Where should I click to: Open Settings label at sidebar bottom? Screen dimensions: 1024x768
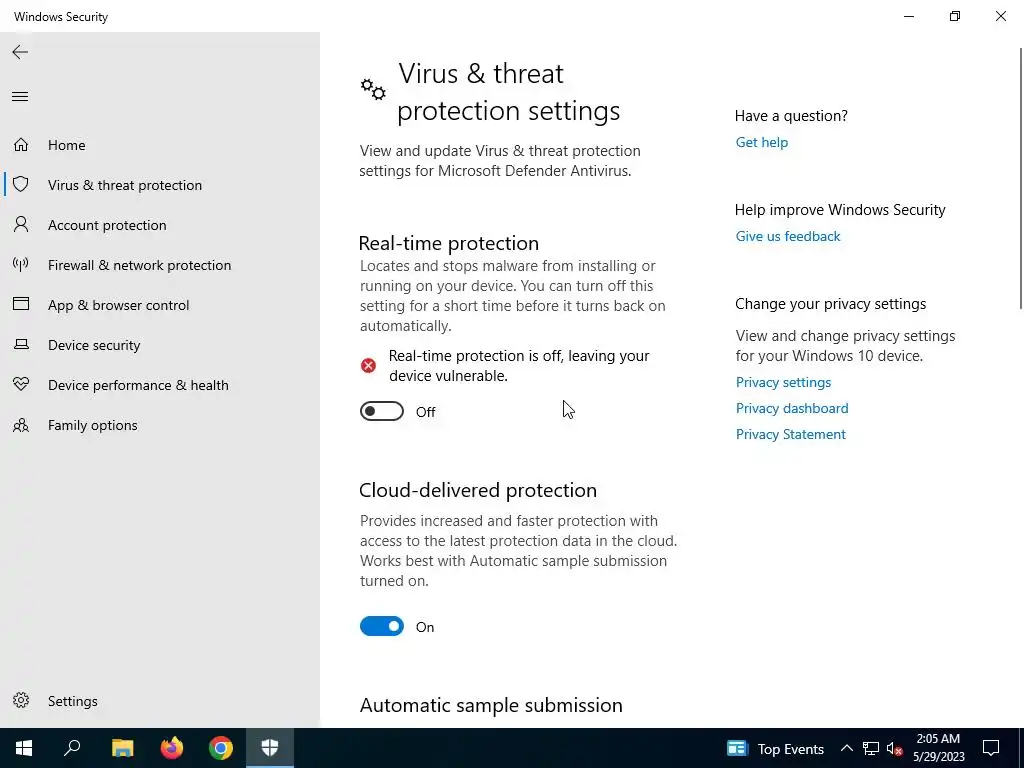tap(72, 701)
